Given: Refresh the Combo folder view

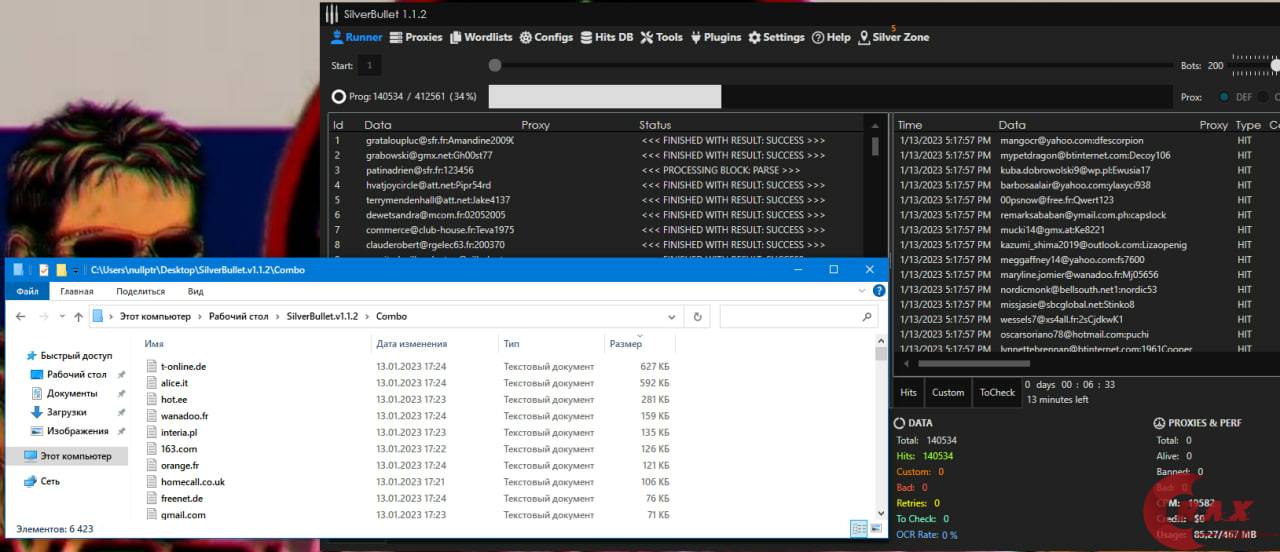Looking at the screenshot, I should (699, 317).
